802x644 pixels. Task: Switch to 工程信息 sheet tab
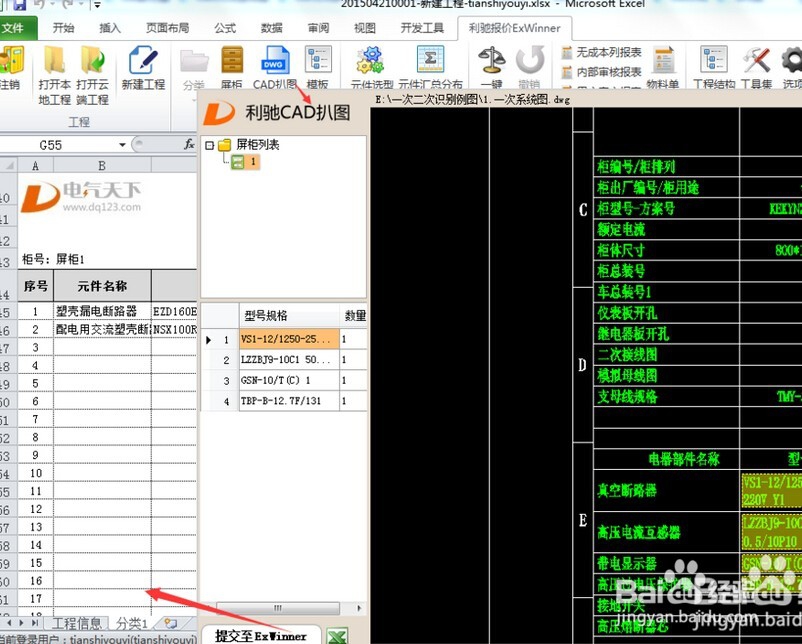[77, 623]
